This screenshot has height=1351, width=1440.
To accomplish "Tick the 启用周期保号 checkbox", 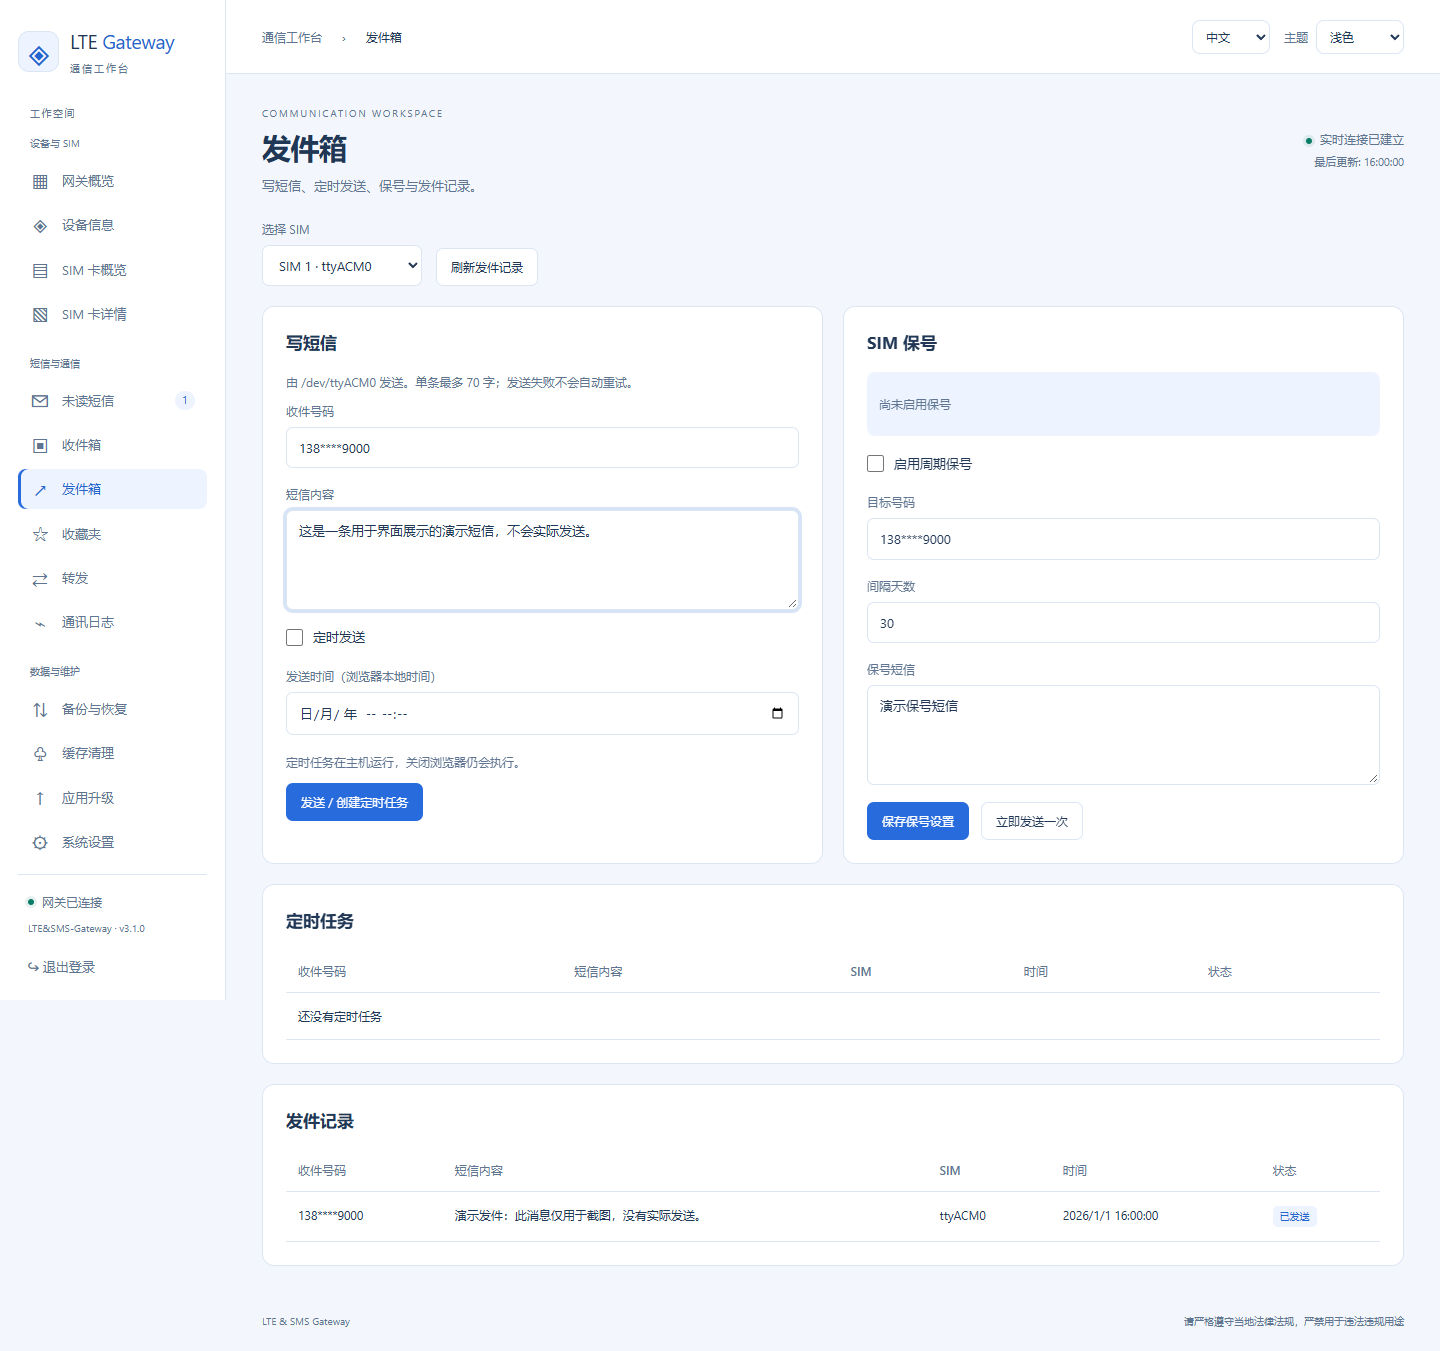I will click(875, 463).
